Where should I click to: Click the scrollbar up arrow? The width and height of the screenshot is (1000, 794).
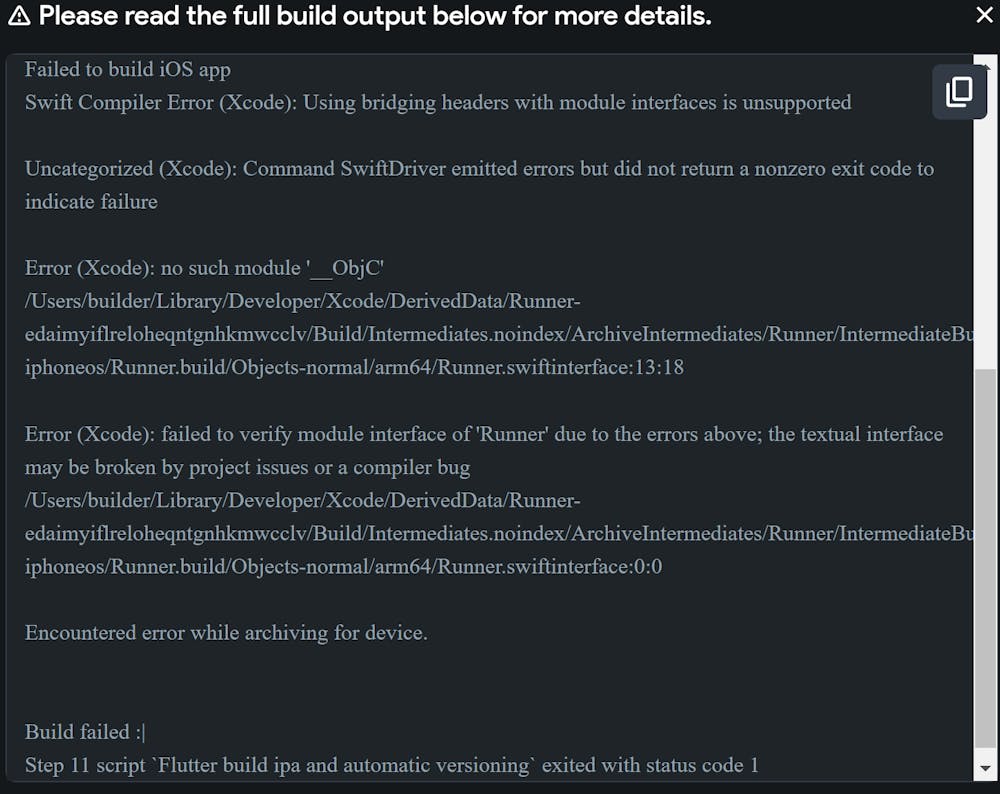coord(985,66)
